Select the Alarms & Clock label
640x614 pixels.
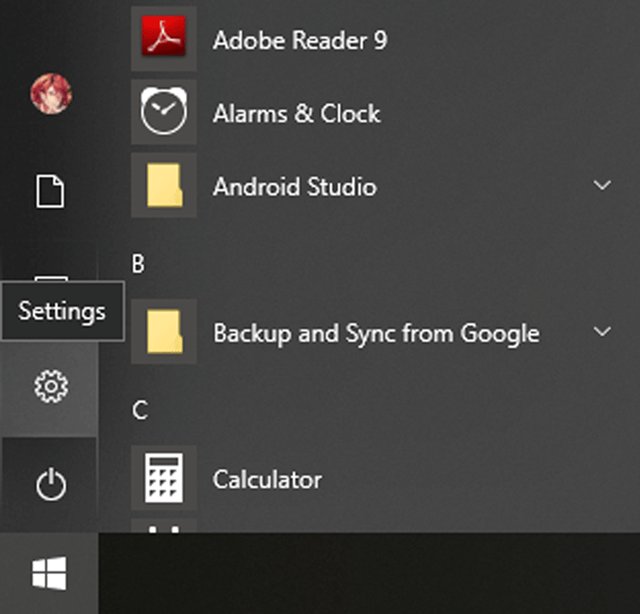pos(297,113)
